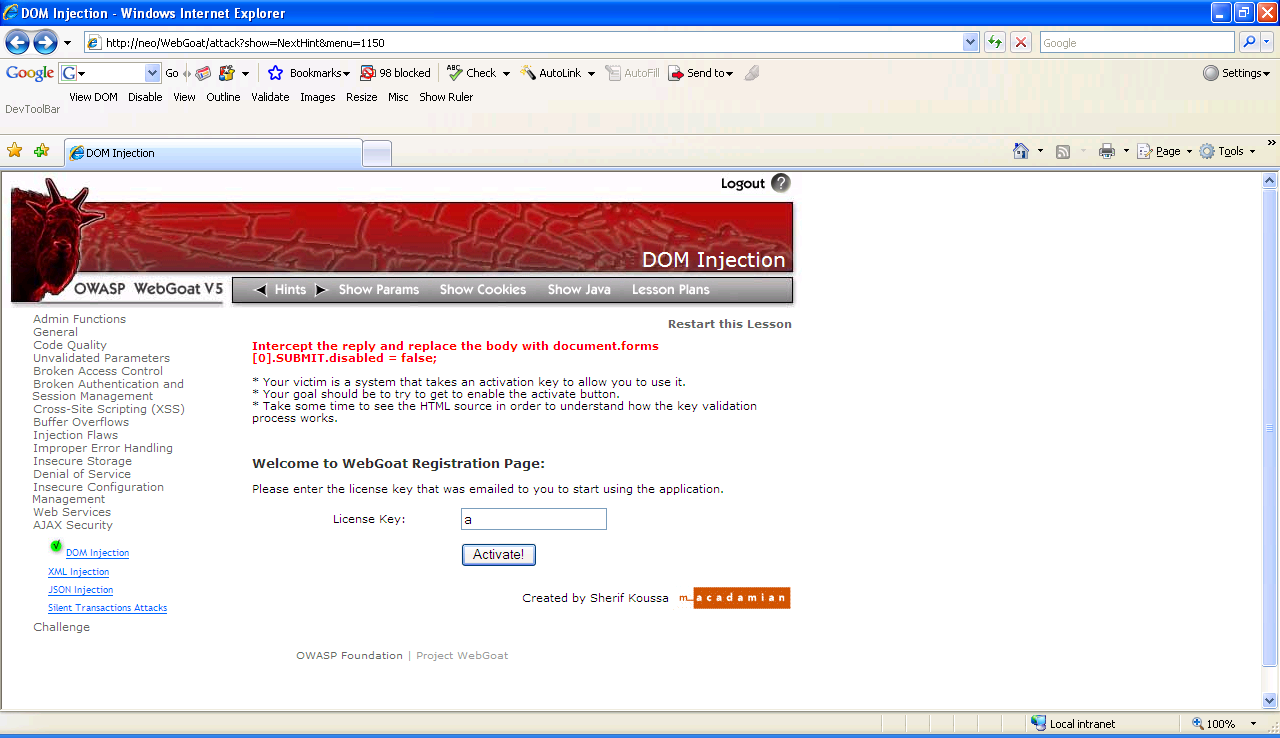Viewport: 1280px width, 738px height.
Task: Click the red Stop loading icon
Action: (x=1021, y=42)
